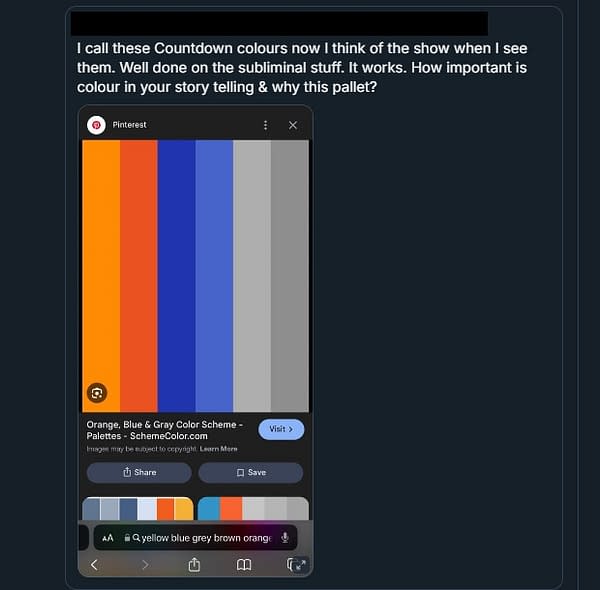Screen dimensions: 600x590
Task: Tap the AA text size control
Action: click(x=108, y=538)
